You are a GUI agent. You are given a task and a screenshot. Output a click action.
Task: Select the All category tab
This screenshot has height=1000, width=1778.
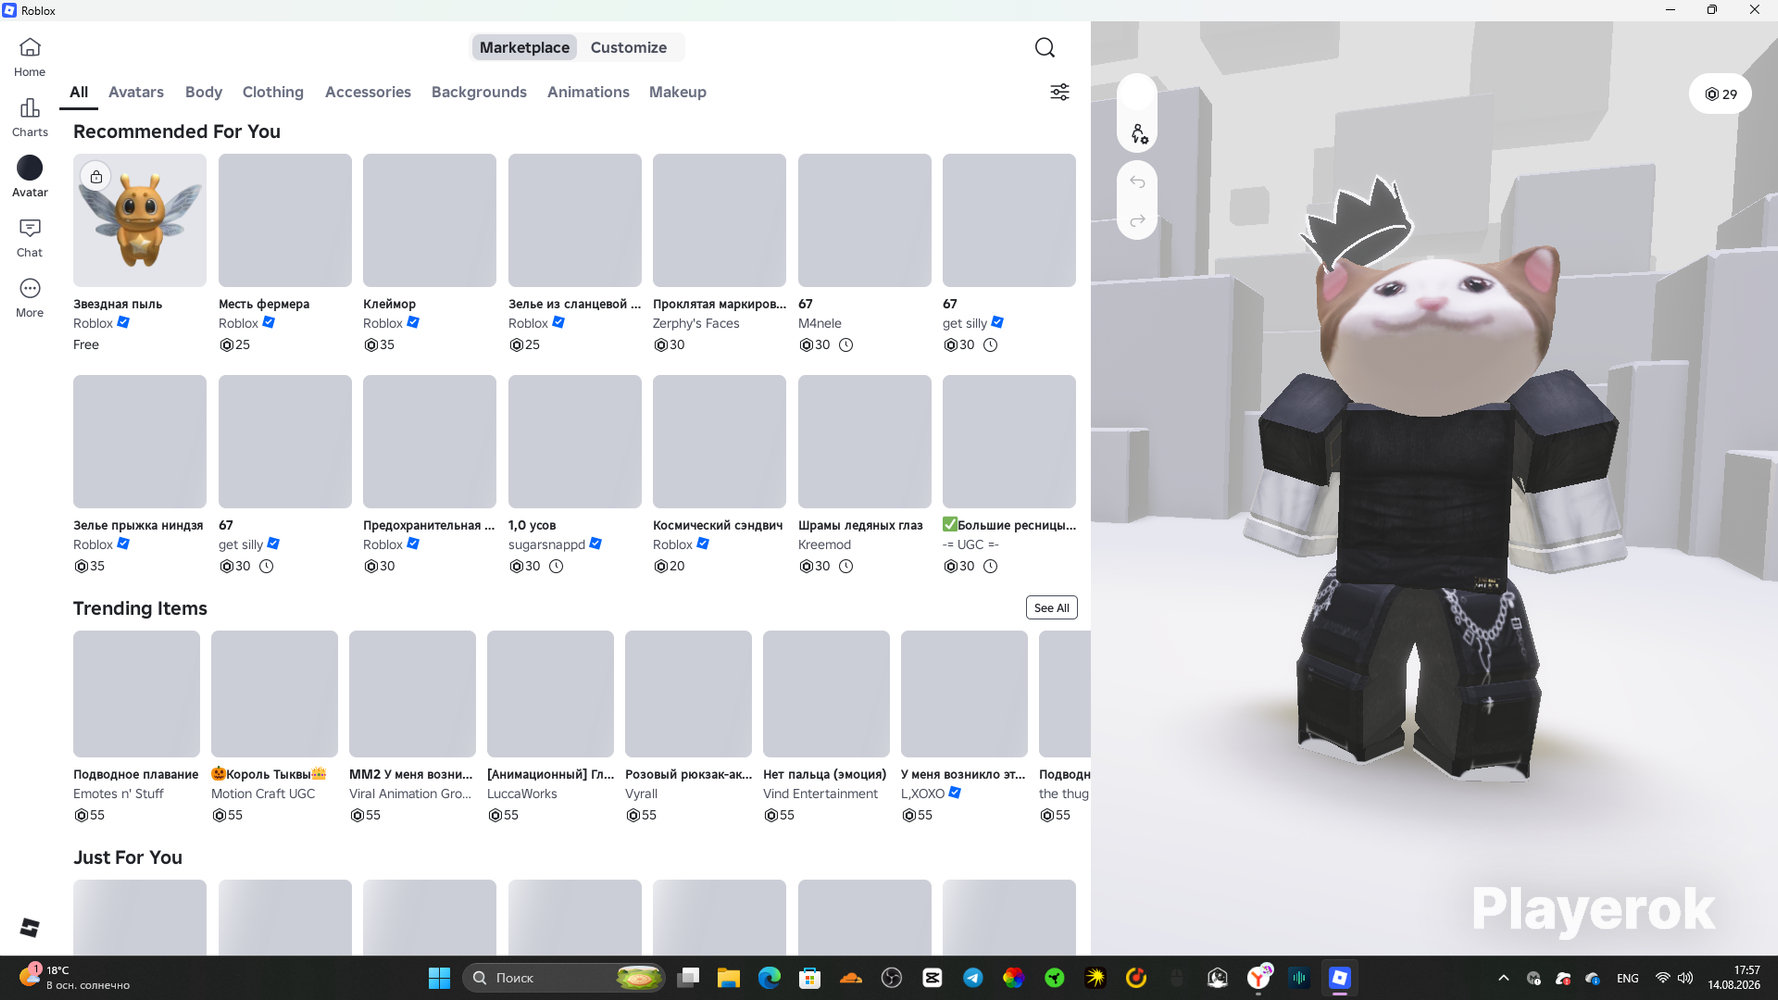click(x=78, y=92)
